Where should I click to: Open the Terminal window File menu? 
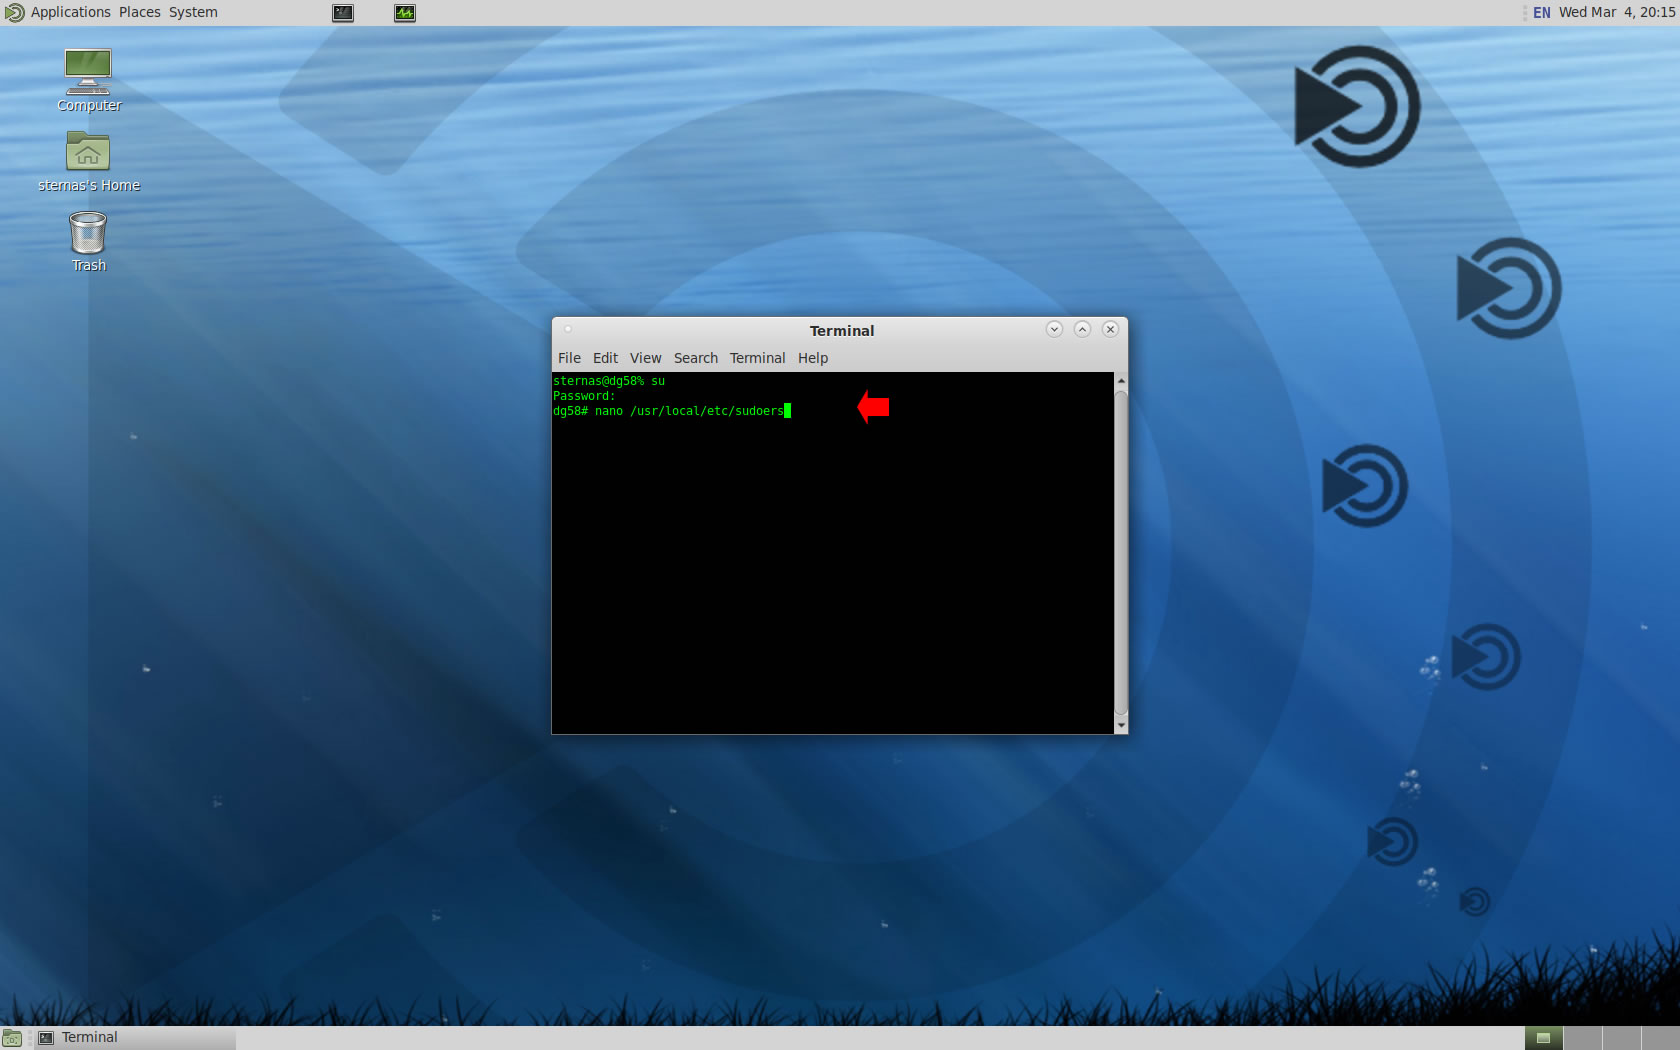click(x=569, y=358)
